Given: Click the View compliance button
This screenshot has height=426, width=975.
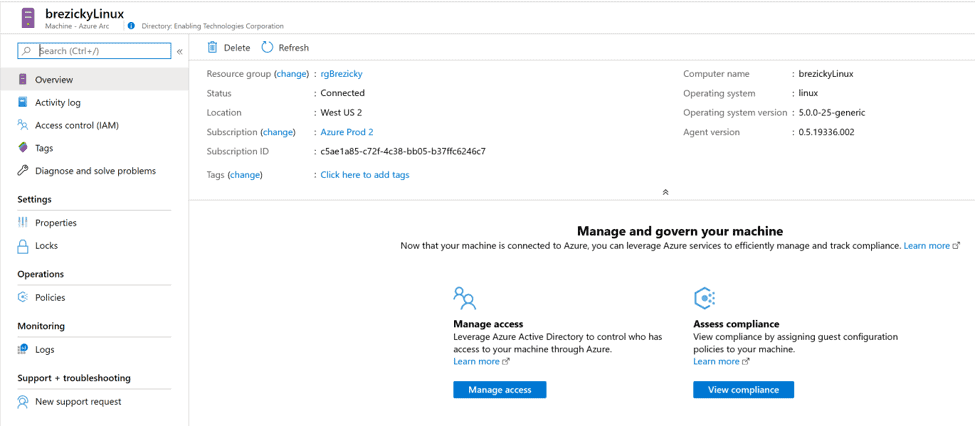Looking at the screenshot, I should 744,390.
